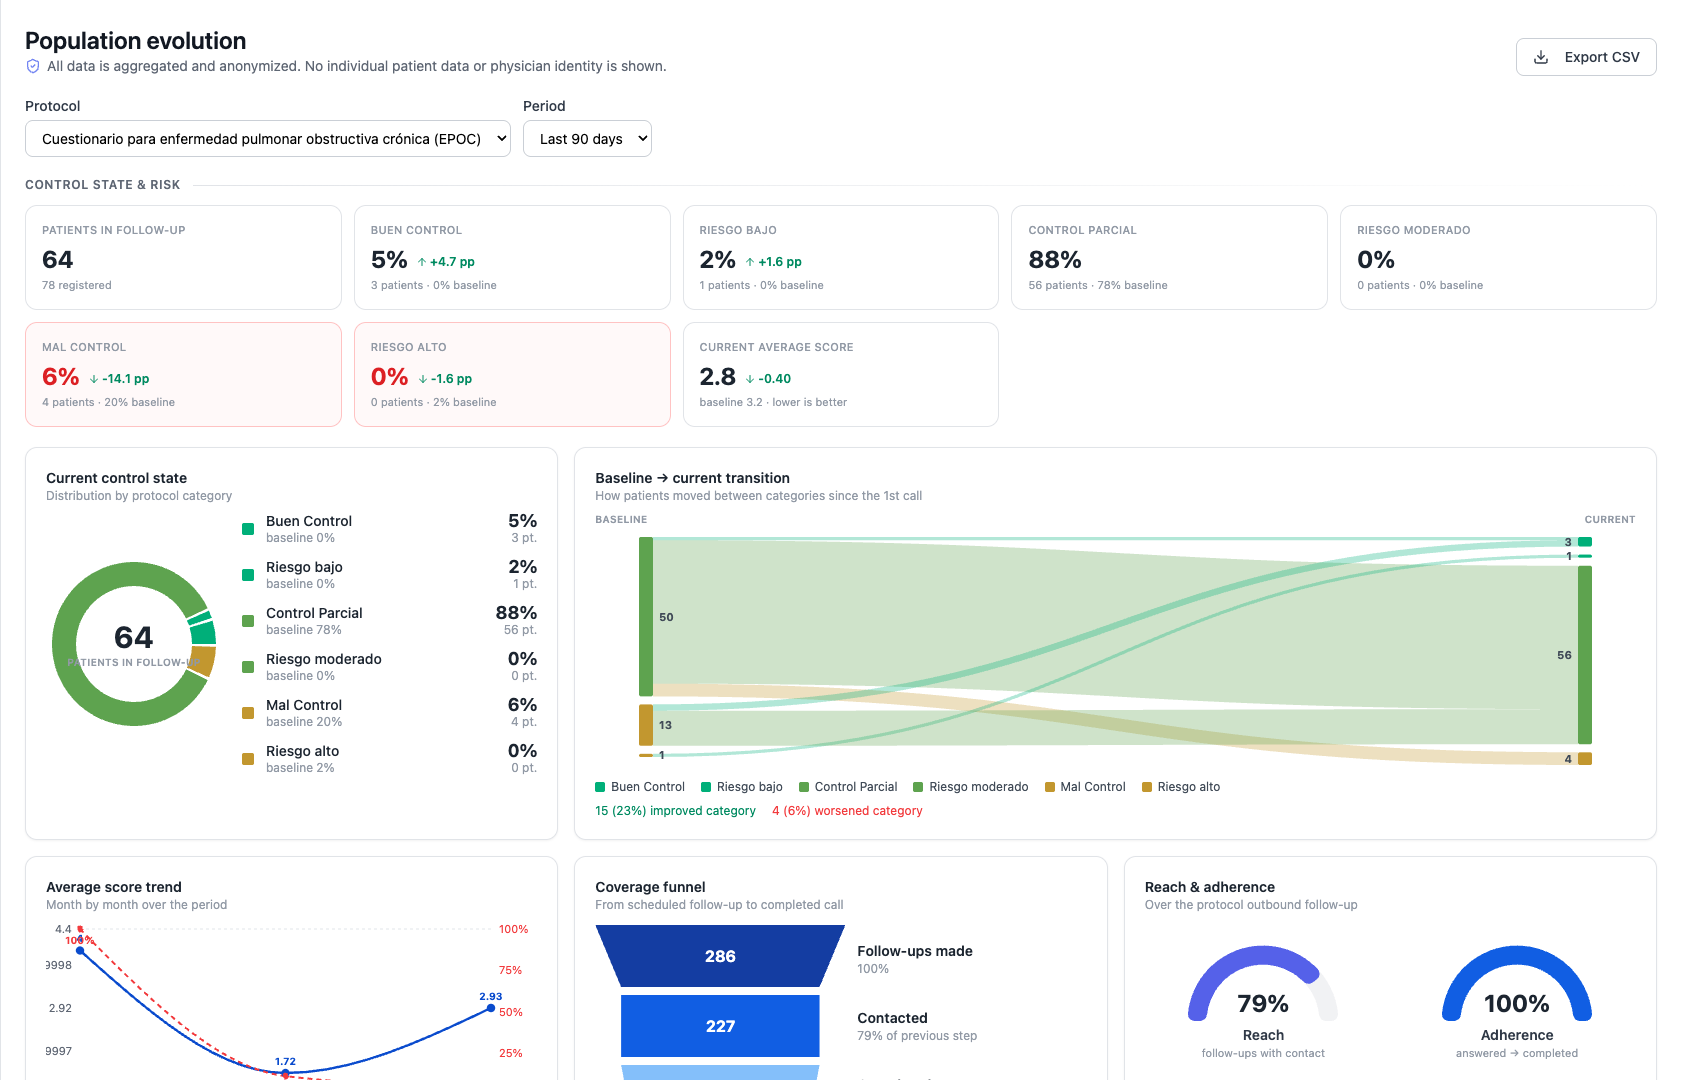Screen dimensions: 1681x1080
Task: Click the 5% value in the Buen Control card
Action: coord(389,260)
